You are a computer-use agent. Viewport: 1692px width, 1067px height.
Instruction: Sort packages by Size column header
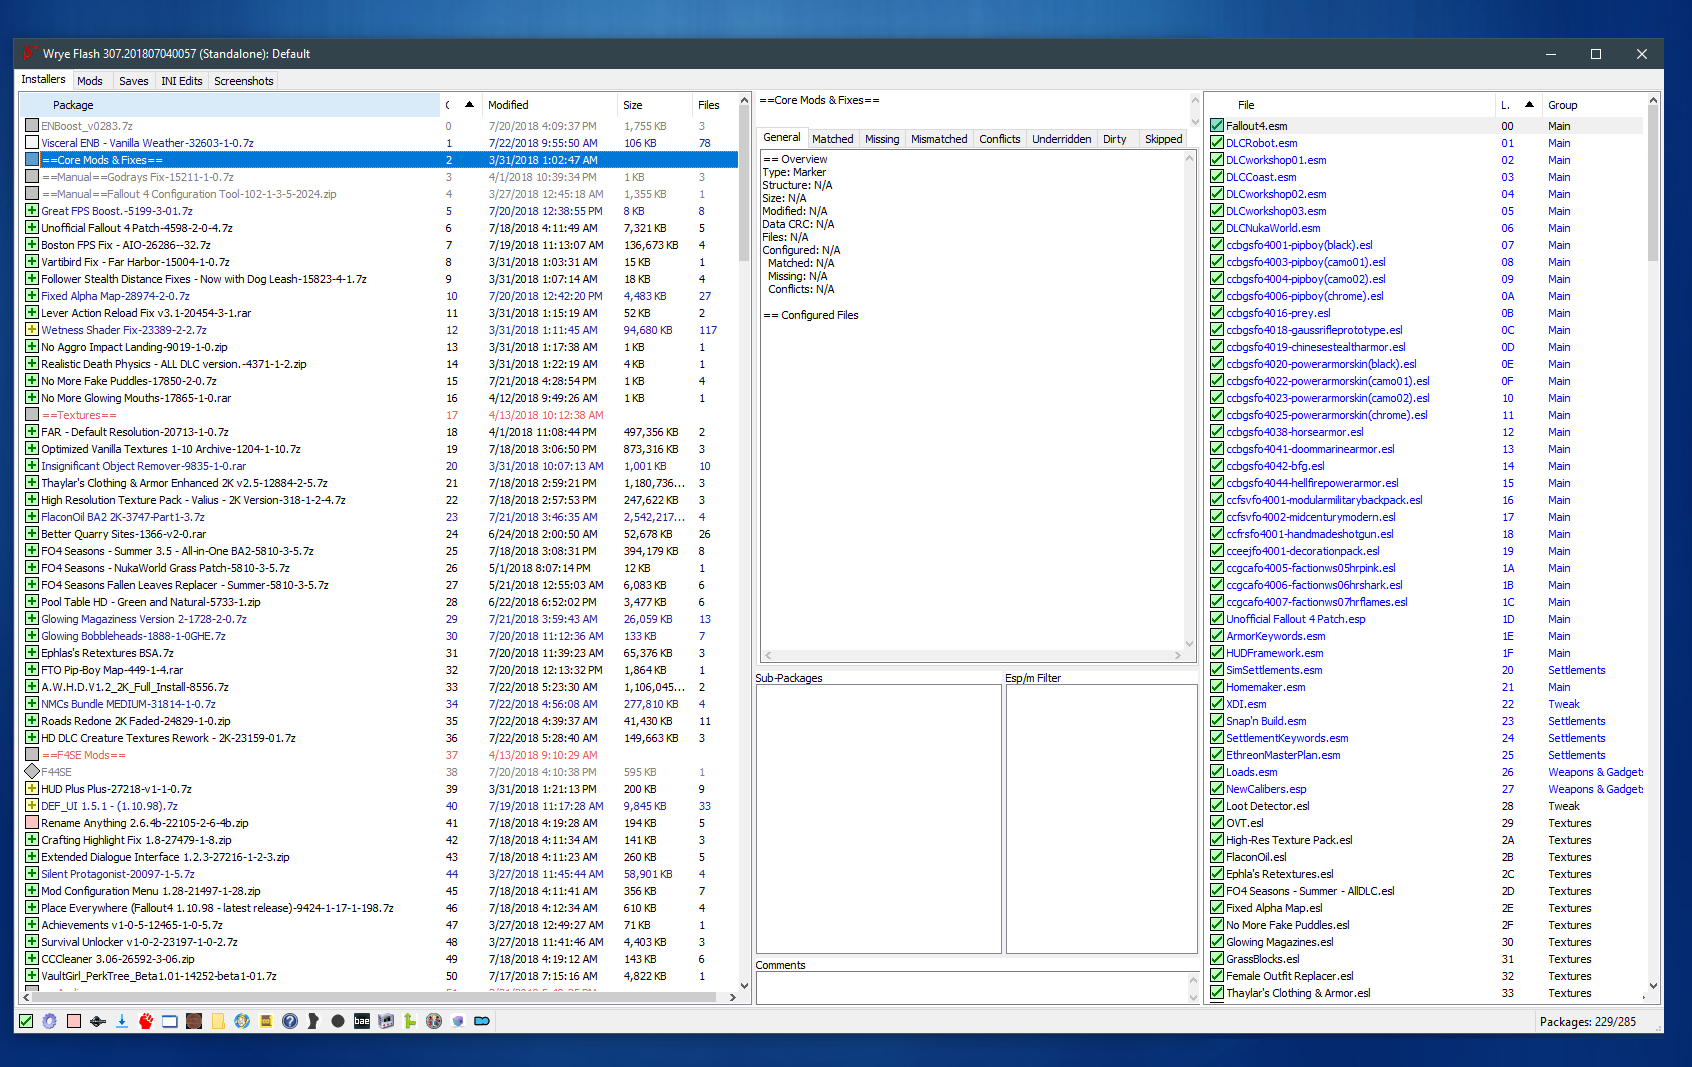click(654, 105)
